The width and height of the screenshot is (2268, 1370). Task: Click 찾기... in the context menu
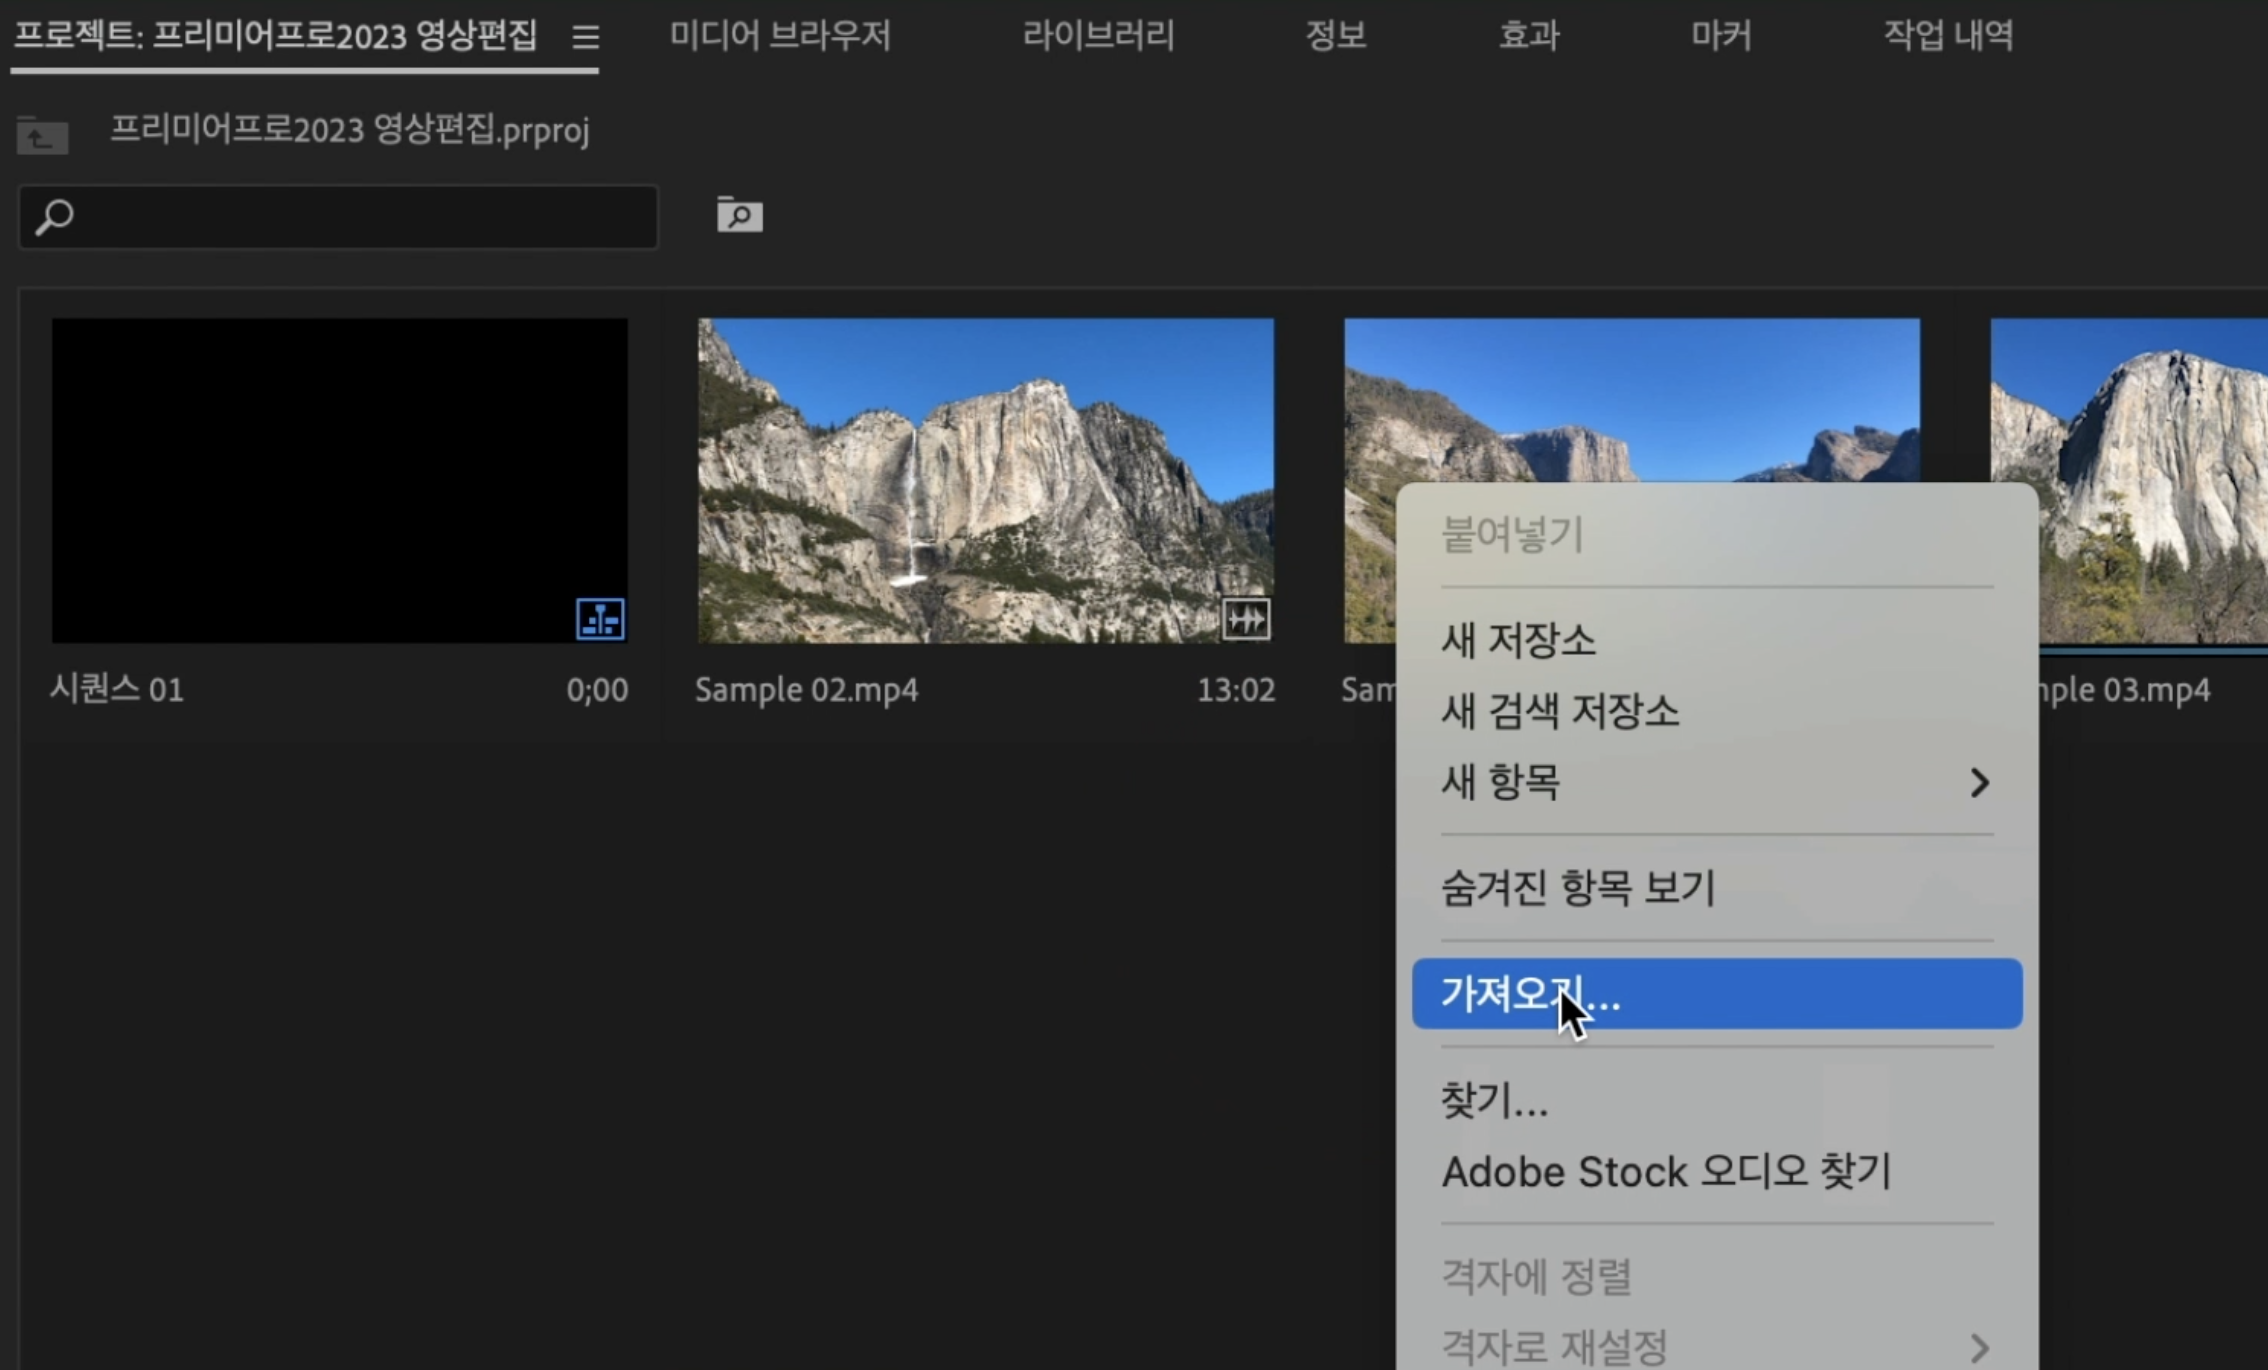click(x=1494, y=1101)
